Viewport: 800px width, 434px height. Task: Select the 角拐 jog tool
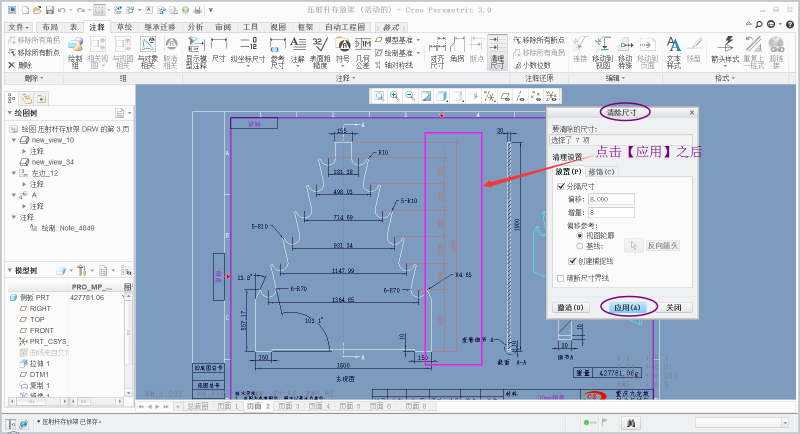coord(457,51)
